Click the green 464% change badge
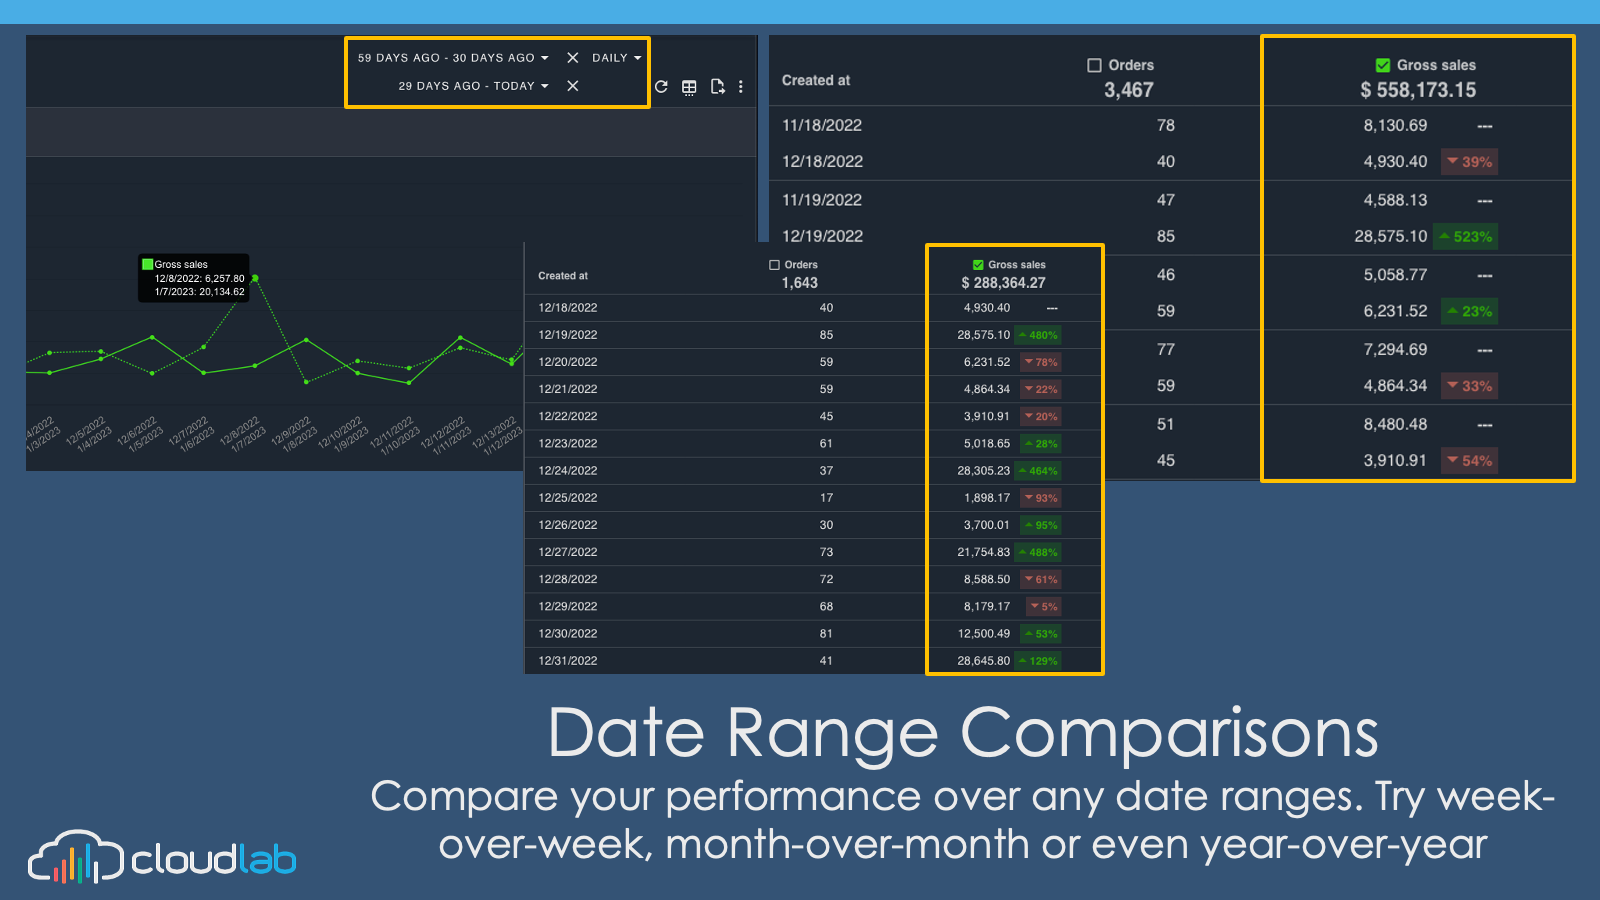 [1038, 471]
